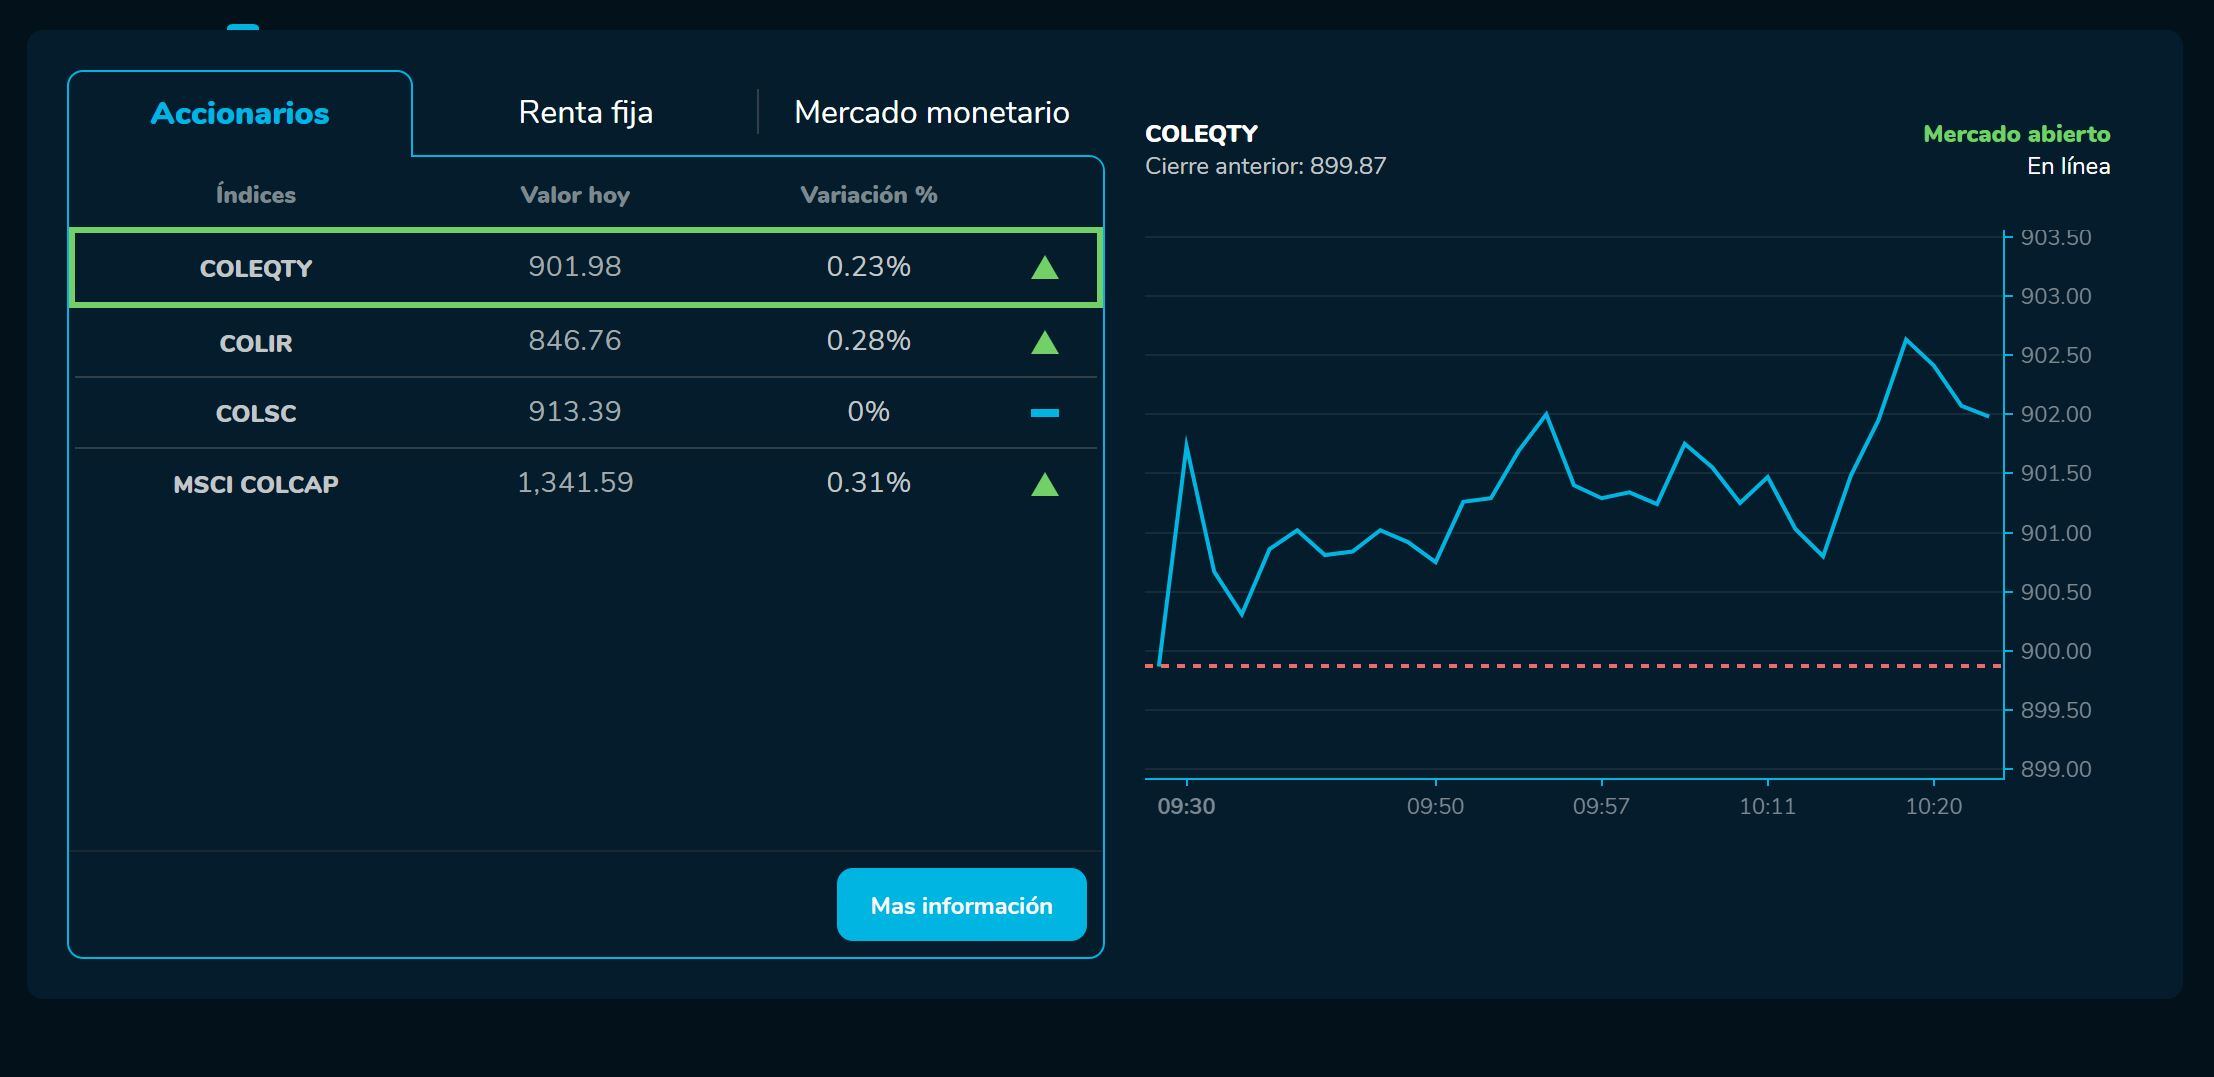Click the En línea status label
Screen dimensions: 2214x1077
(x=2070, y=166)
